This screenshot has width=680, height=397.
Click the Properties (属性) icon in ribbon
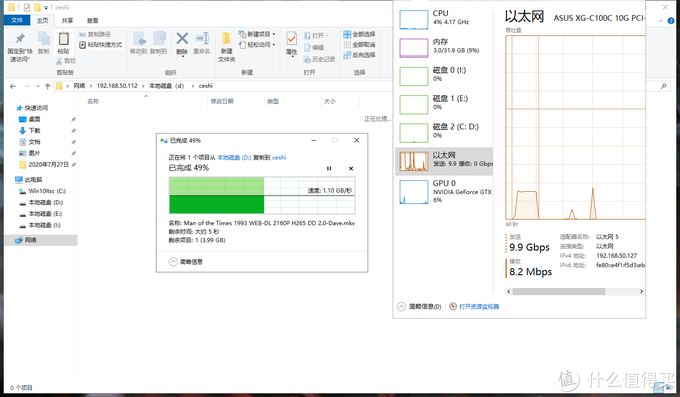point(291,39)
